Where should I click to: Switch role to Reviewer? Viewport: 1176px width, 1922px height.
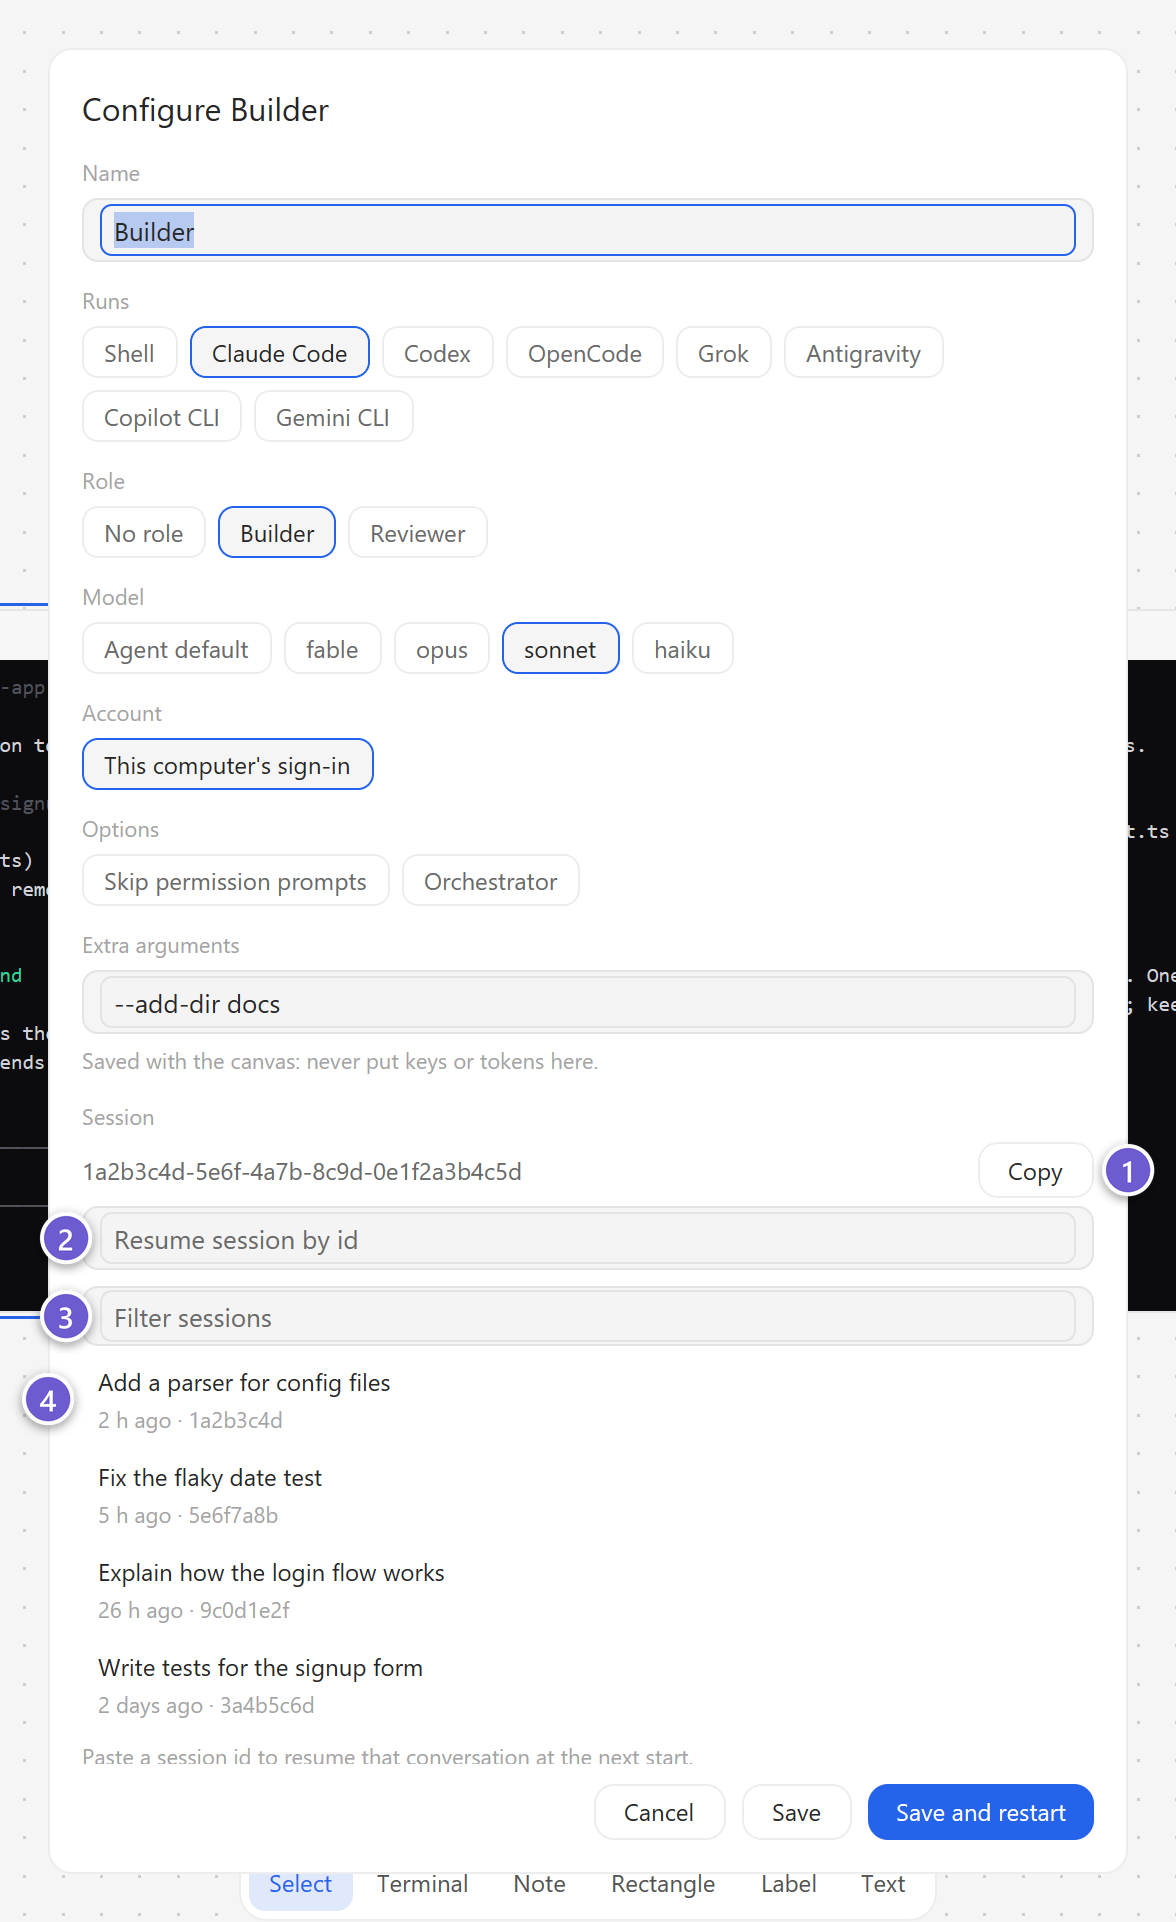(418, 533)
